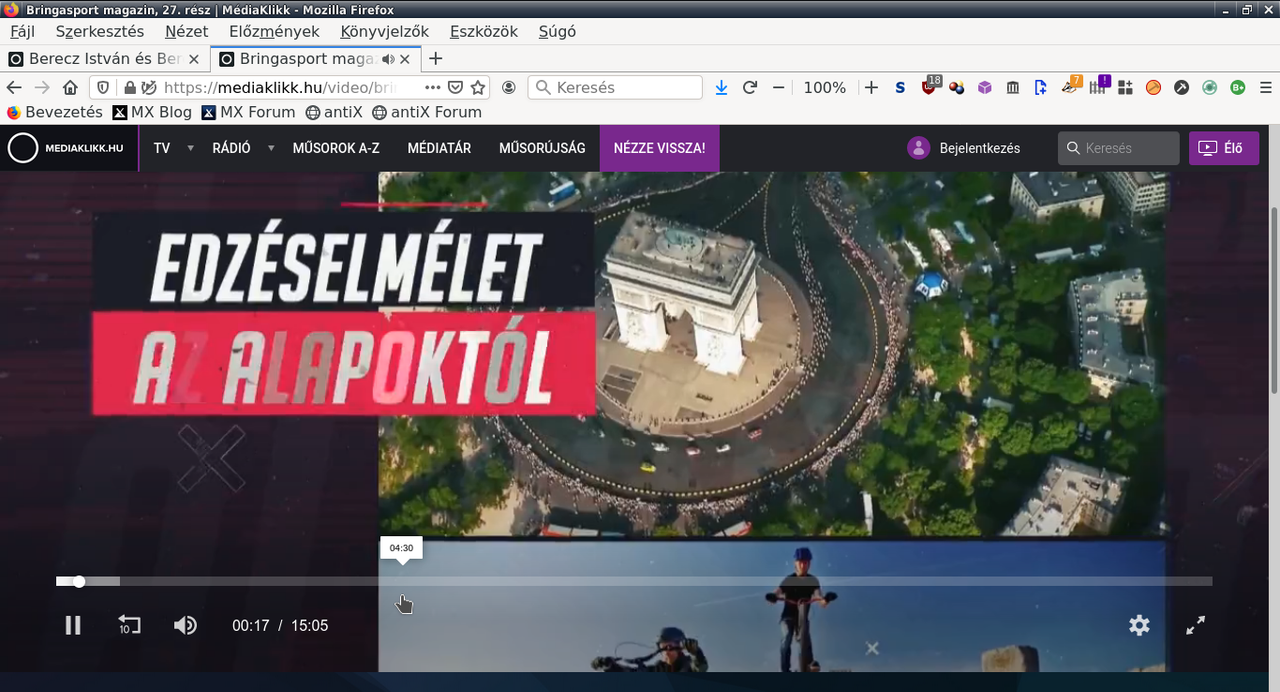Click the video progress bar playhead
The width and height of the screenshot is (1280, 692).
[x=79, y=581]
